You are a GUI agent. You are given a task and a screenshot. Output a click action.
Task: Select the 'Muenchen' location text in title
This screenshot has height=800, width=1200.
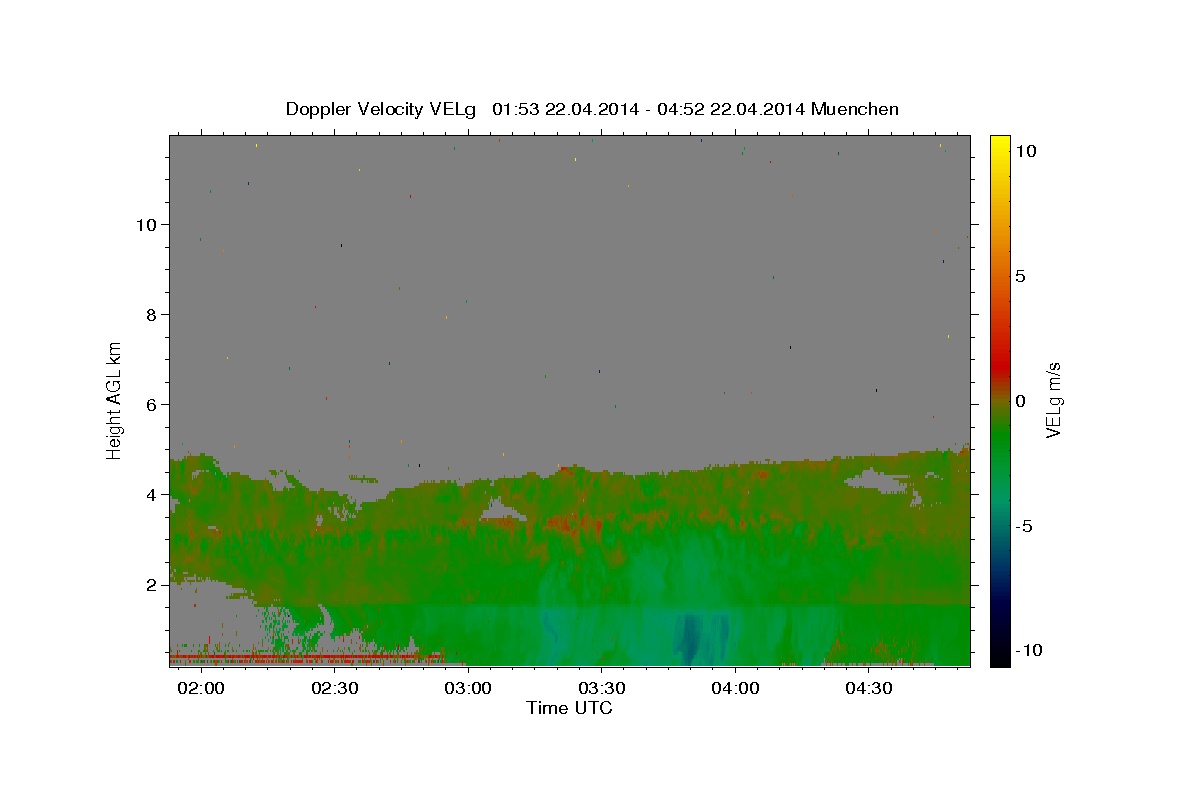855,109
